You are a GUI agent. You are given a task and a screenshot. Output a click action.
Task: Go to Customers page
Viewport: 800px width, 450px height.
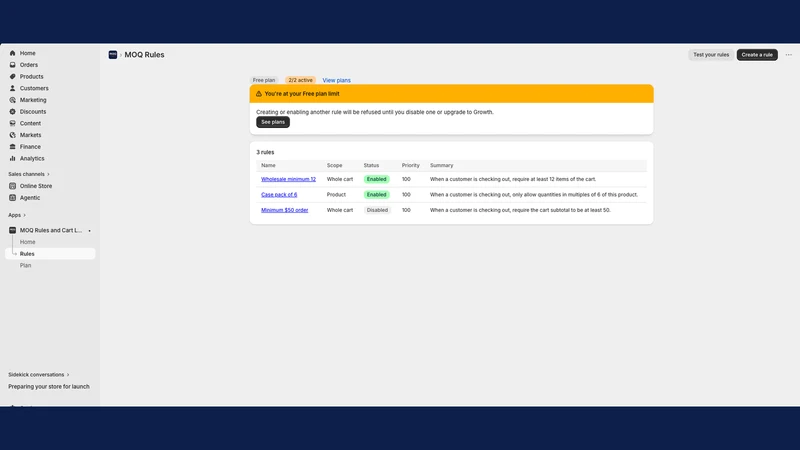click(x=34, y=88)
